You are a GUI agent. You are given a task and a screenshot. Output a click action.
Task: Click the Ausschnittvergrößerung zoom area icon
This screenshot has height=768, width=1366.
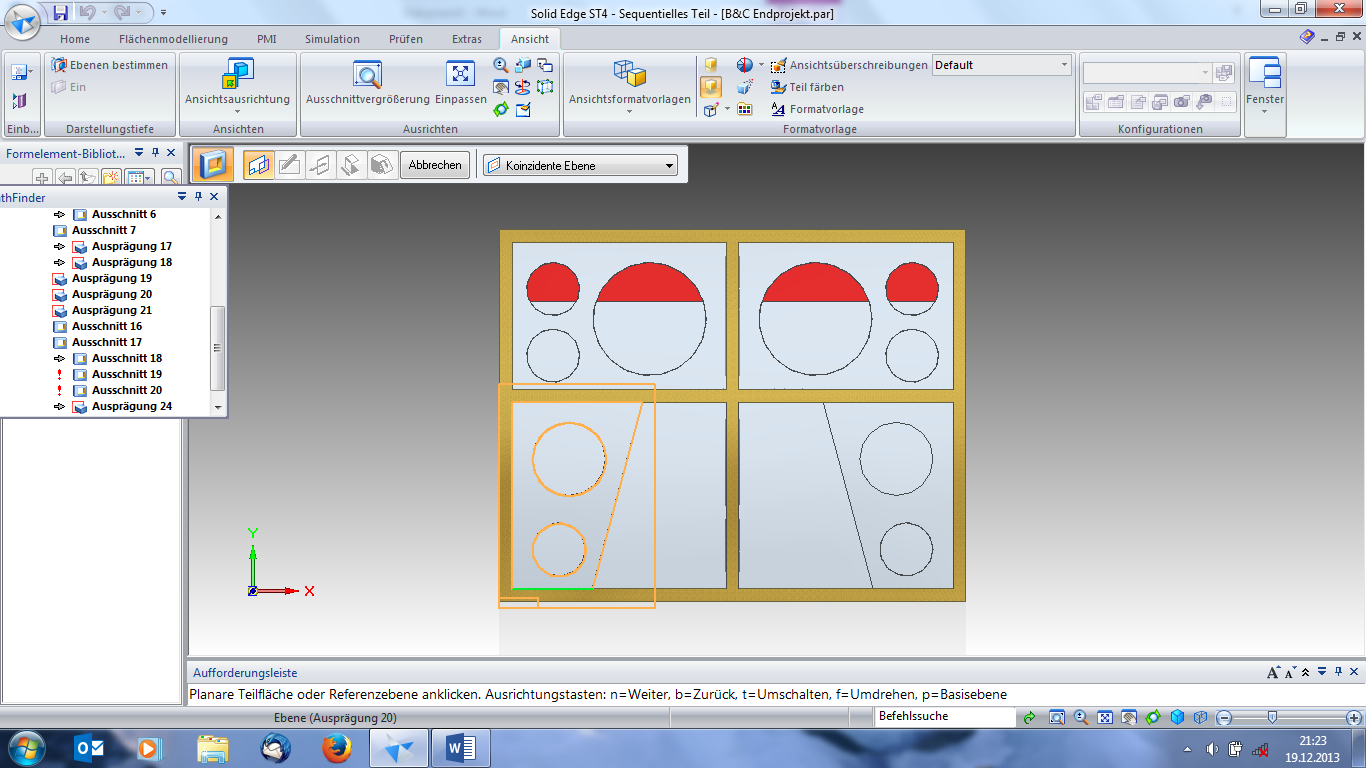[x=367, y=75]
